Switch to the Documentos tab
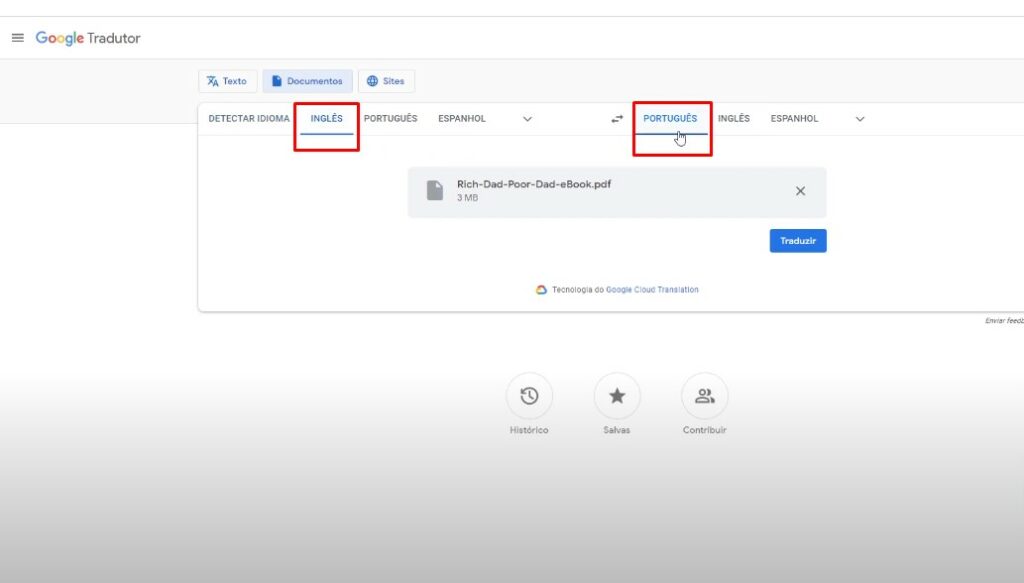Viewport: 1024px width, 583px height. [x=307, y=81]
